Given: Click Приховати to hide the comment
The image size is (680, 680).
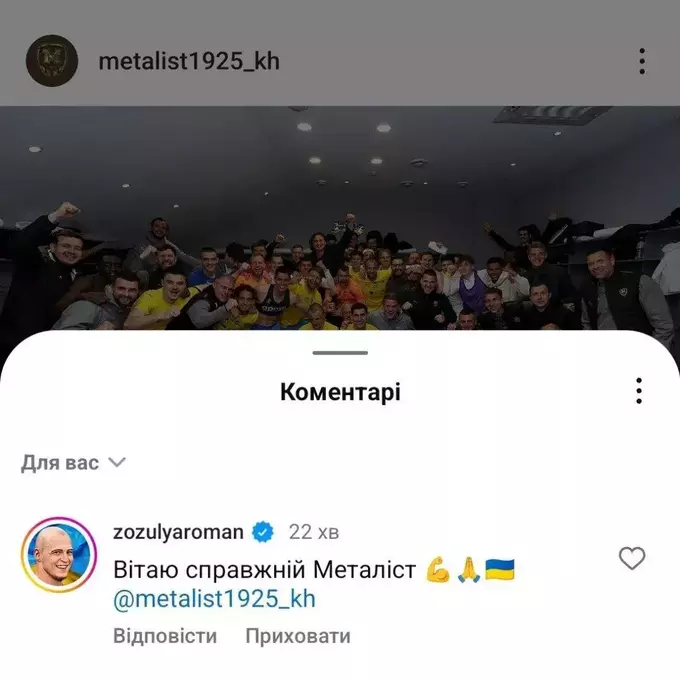Looking at the screenshot, I should (298, 636).
